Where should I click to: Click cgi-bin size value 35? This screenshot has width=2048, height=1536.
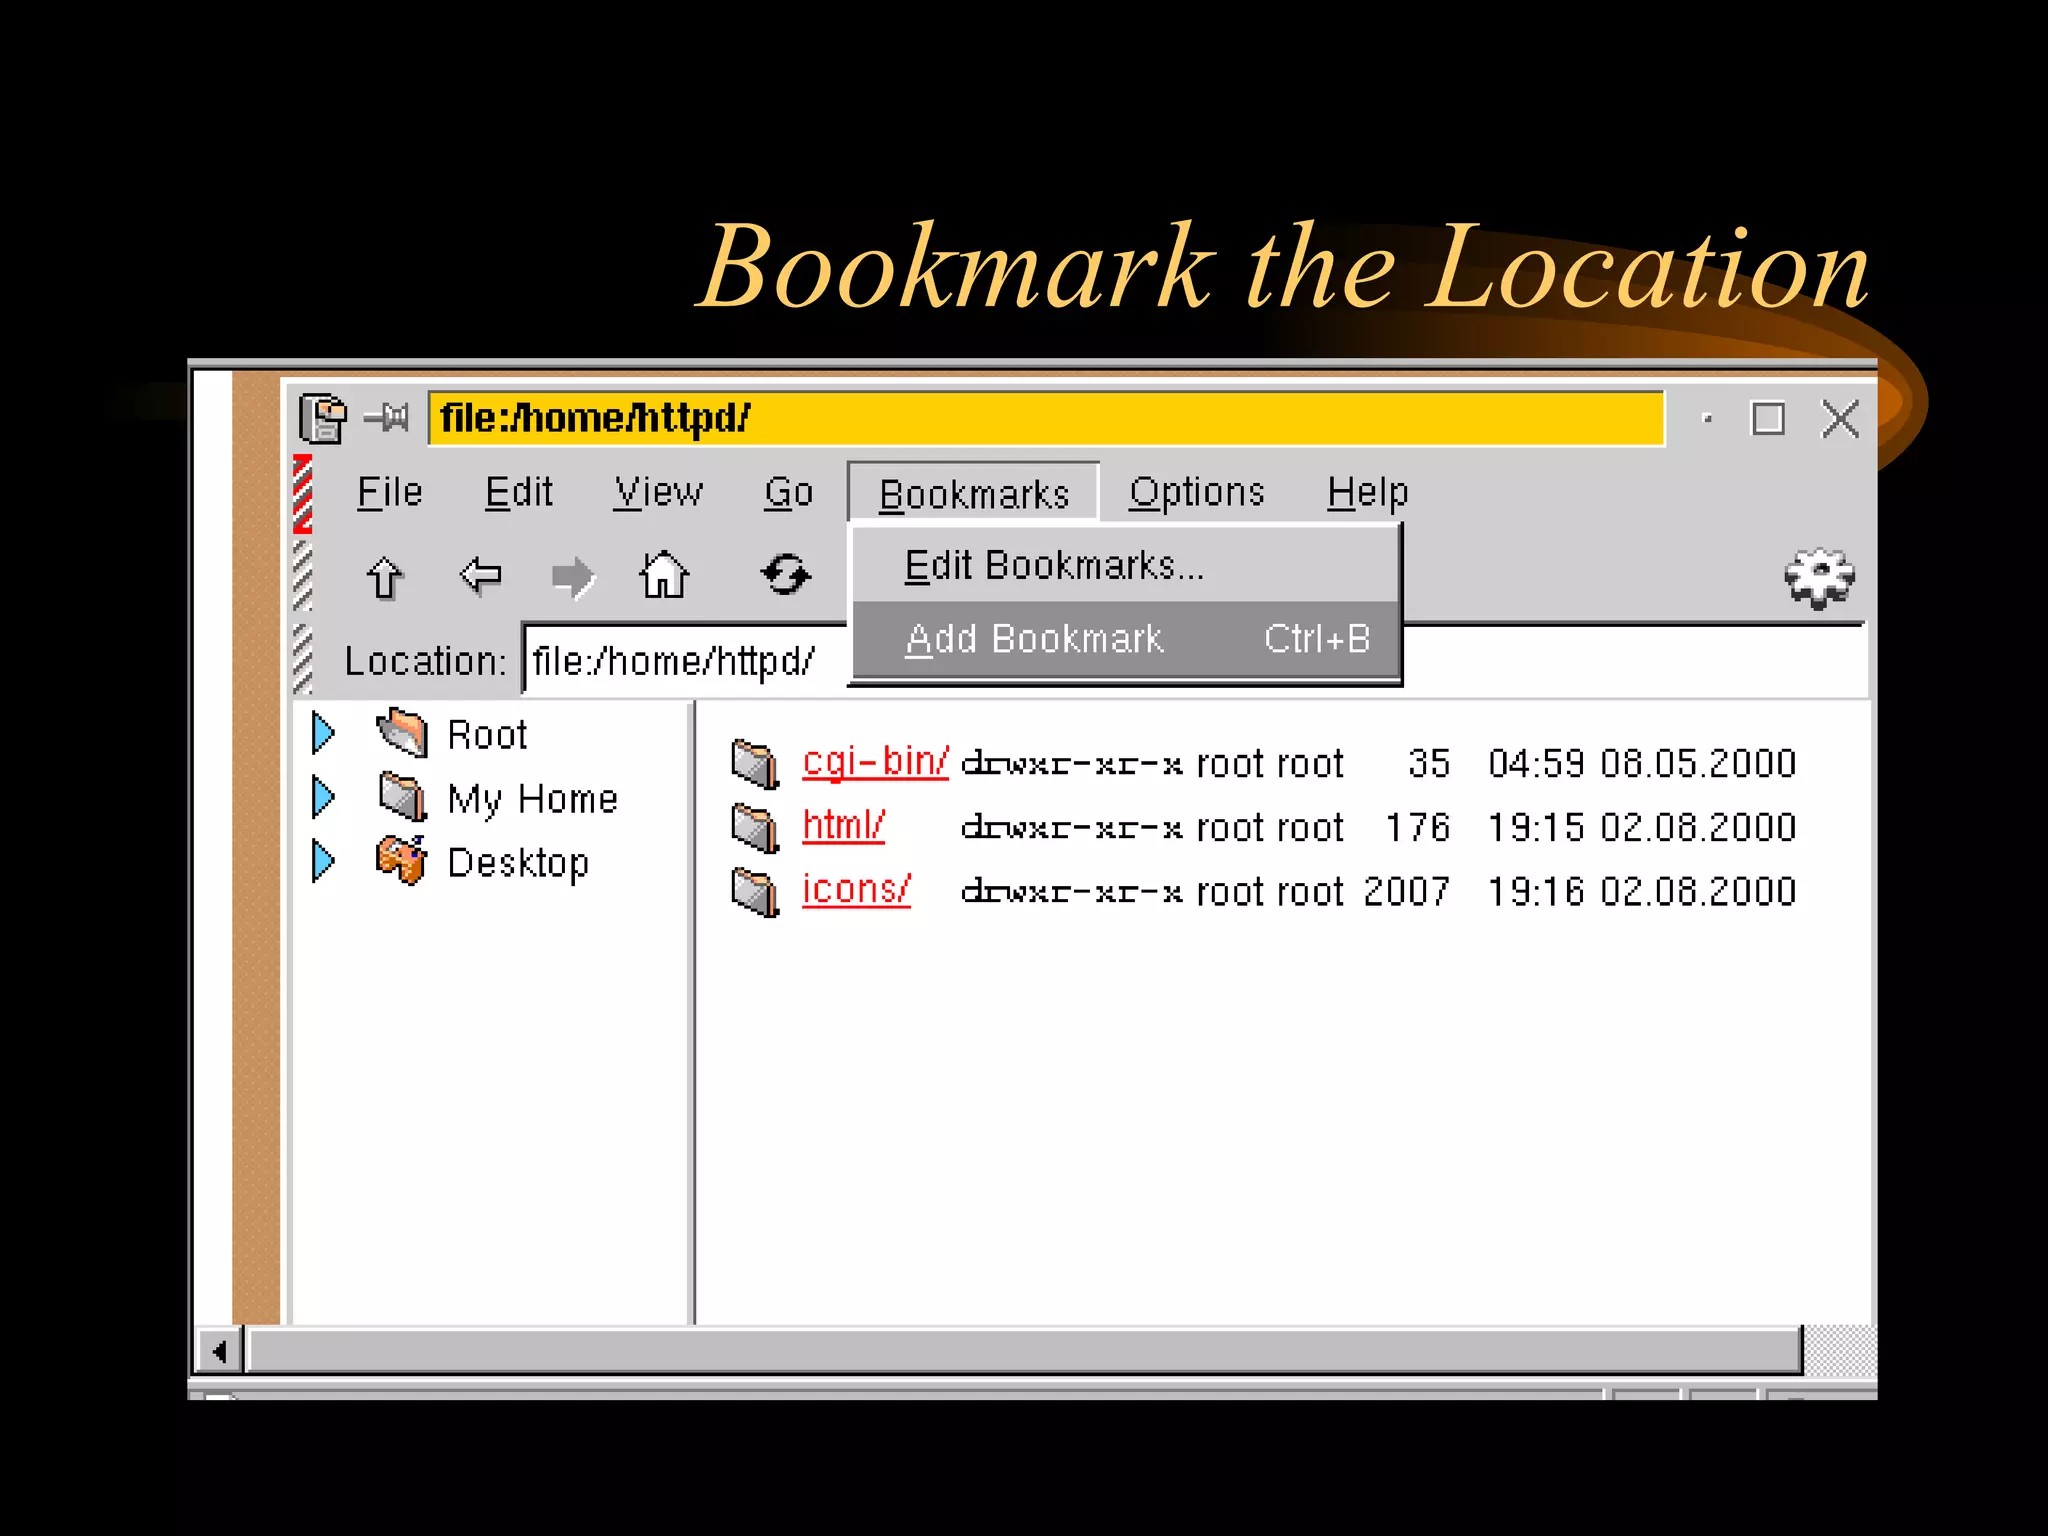1429,764
